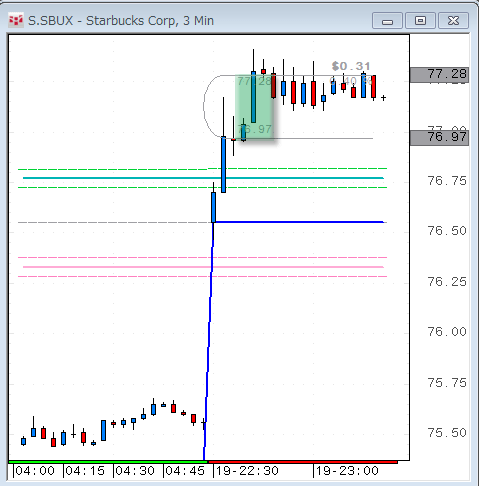Minimize the Starbucks Corp chart window

click(x=387, y=21)
